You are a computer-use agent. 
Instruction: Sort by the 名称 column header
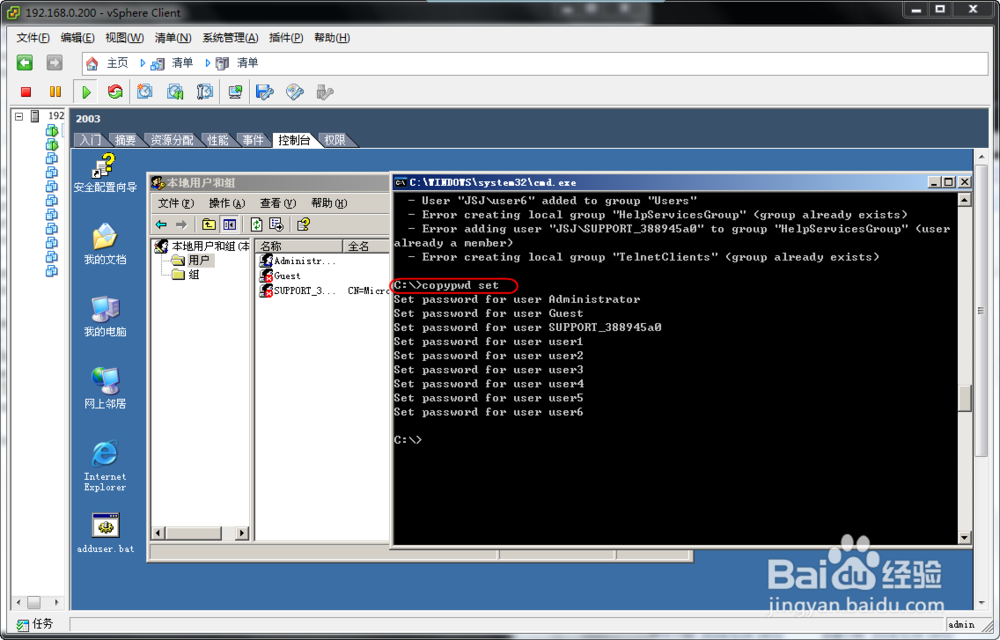[298, 246]
